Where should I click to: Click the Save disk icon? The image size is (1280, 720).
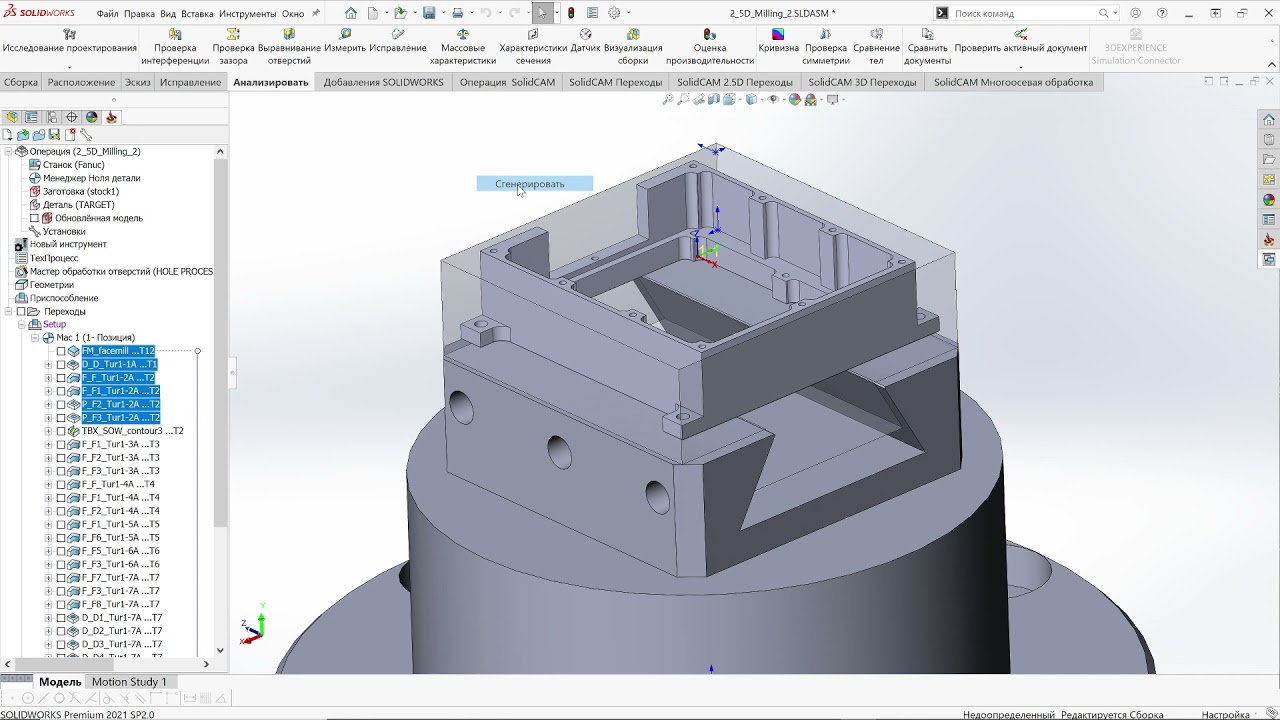(429, 13)
